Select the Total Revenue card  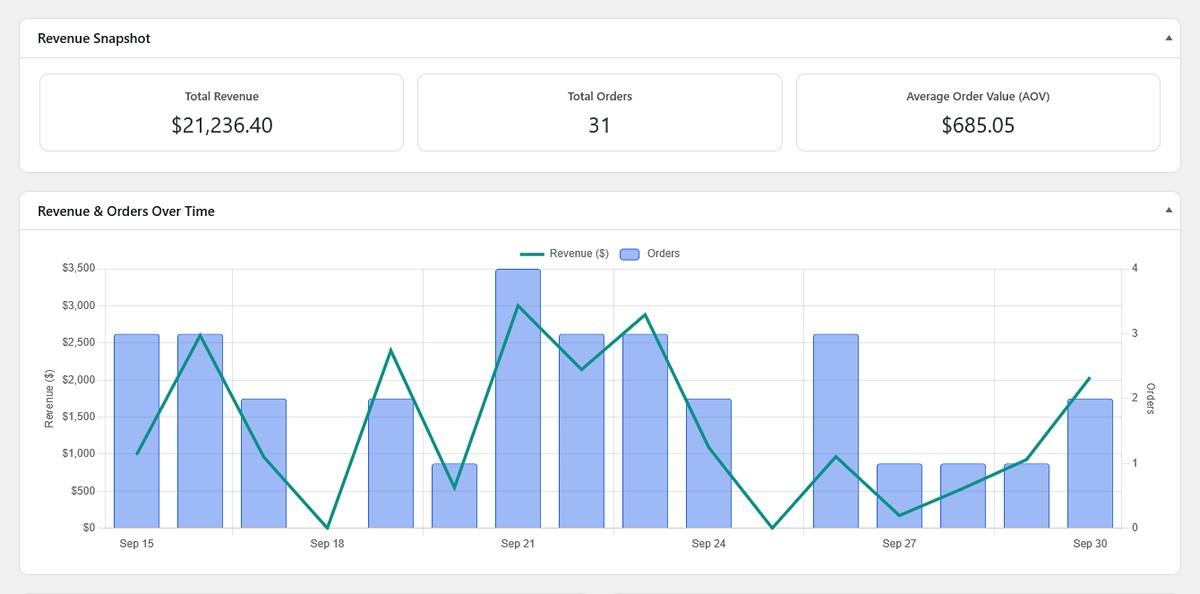click(x=221, y=112)
